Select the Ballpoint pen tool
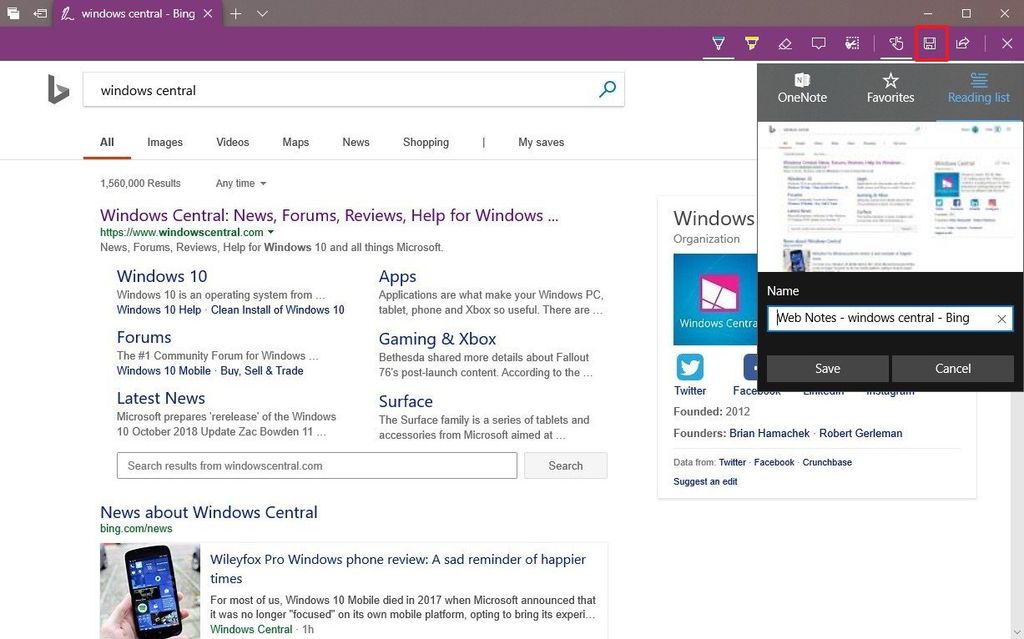Viewport: 1024px width, 639px height. click(718, 43)
